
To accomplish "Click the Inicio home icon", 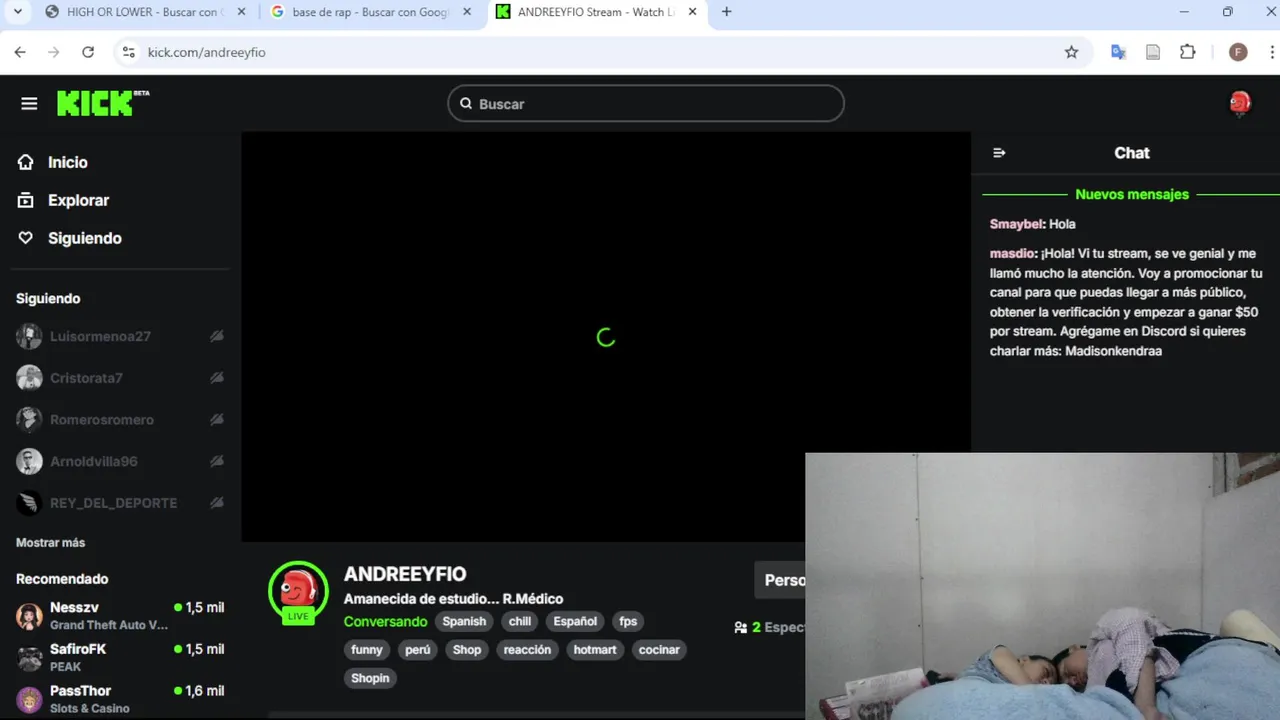I will (x=26, y=162).
